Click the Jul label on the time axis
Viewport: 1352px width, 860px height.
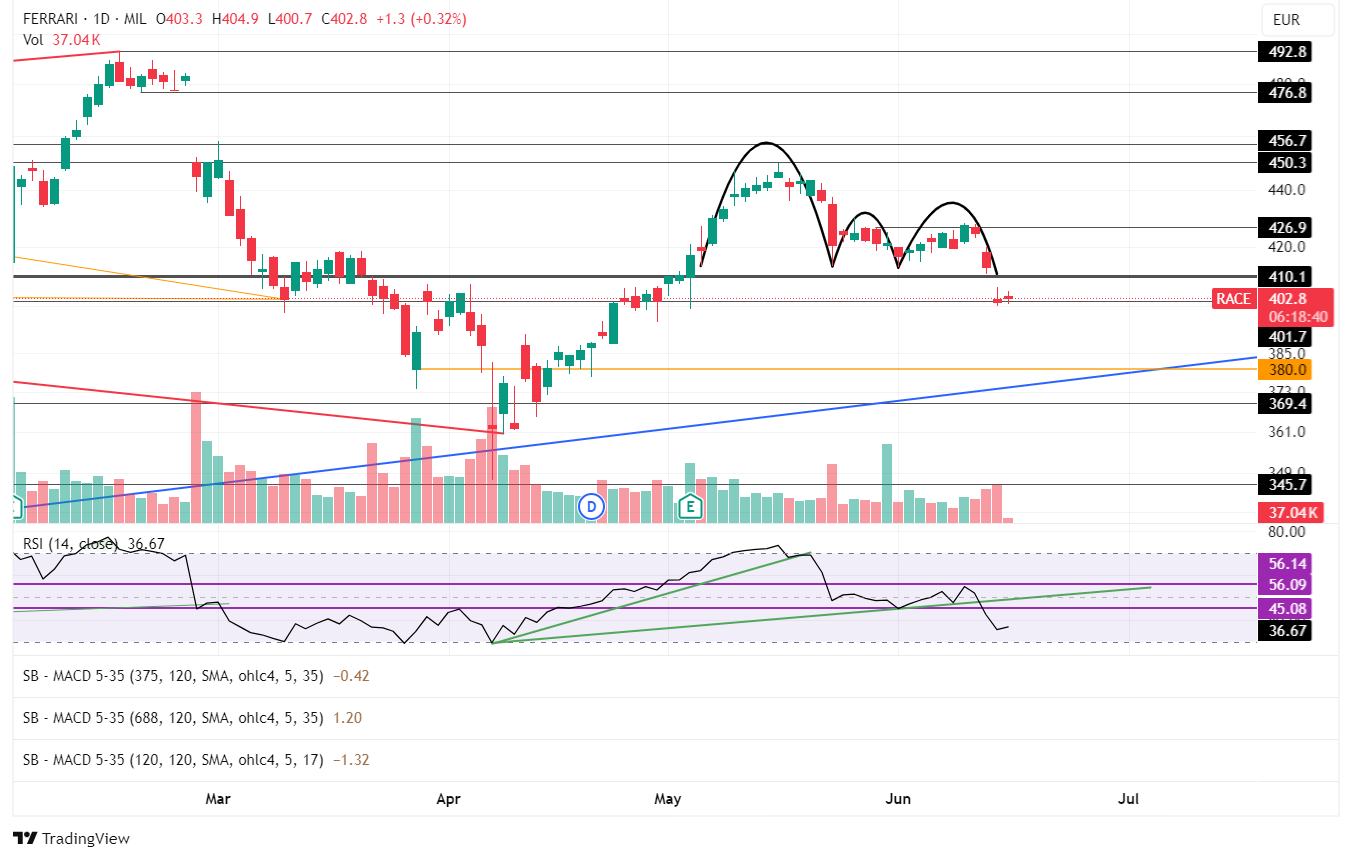(1129, 799)
